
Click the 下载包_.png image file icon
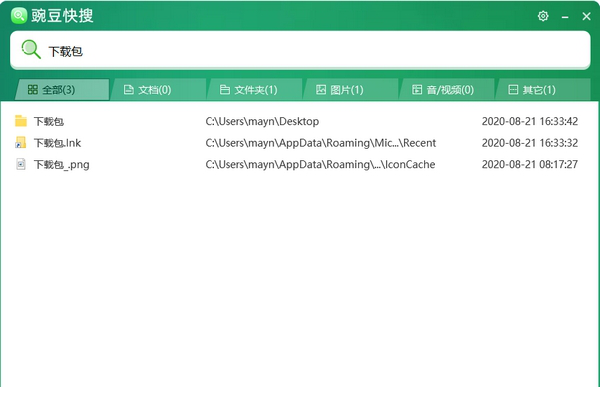click(x=21, y=164)
